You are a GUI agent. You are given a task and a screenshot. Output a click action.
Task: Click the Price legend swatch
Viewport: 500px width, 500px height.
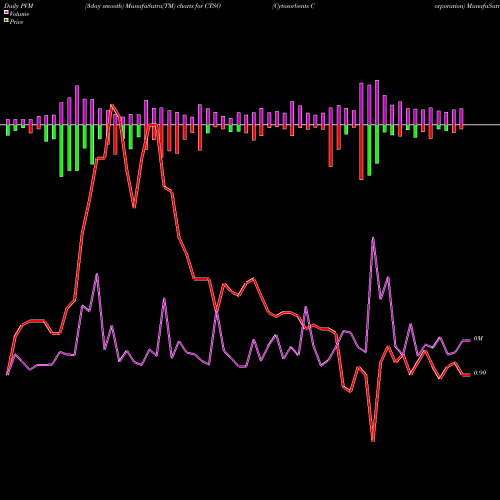[x=6, y=21]
